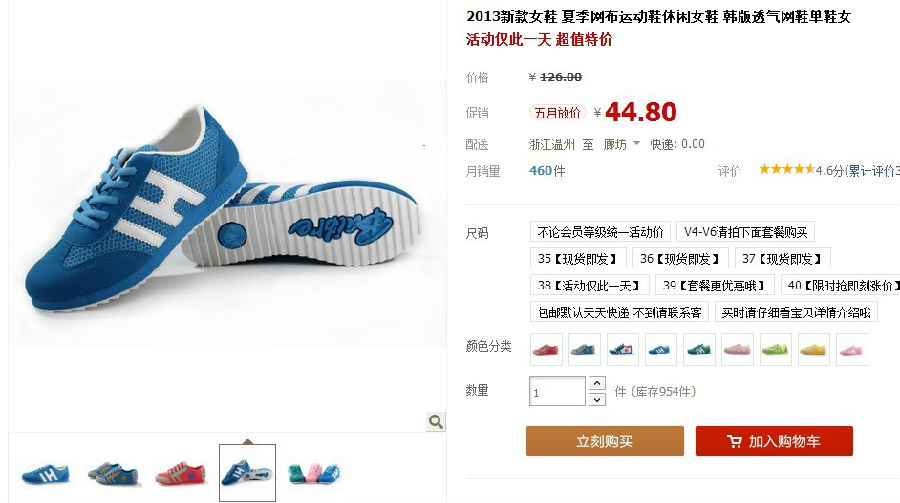Click the quantity input field
Image resolution: width=900 pixels, height=503 pixels.
557,392
